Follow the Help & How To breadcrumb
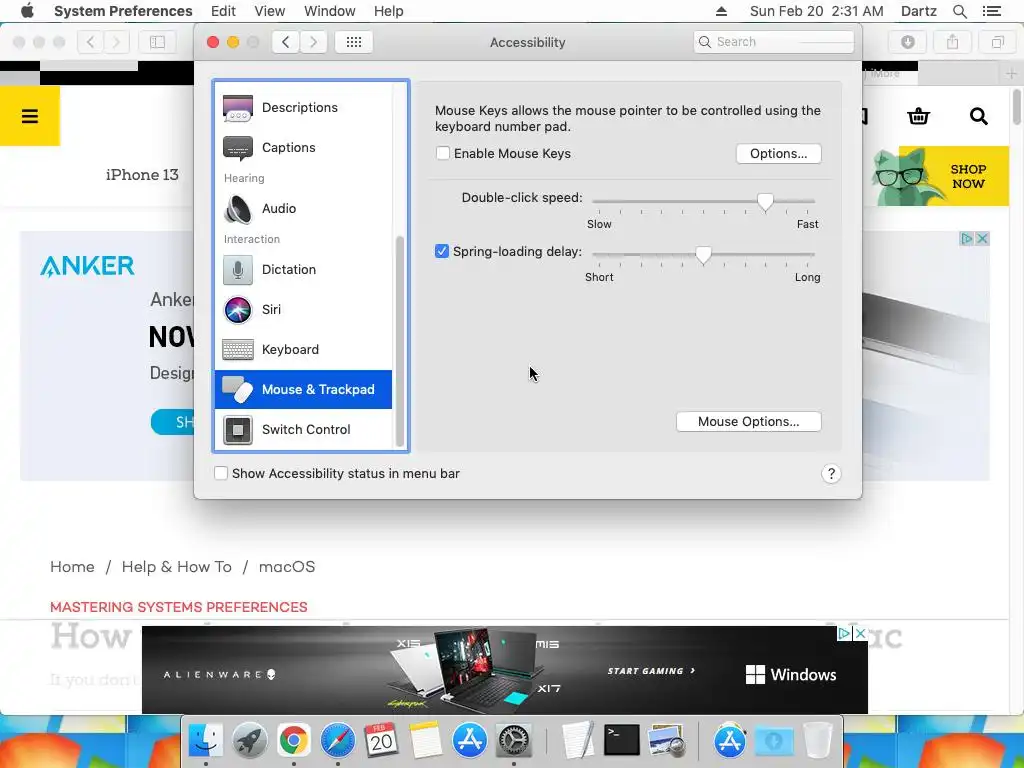1024x768 pixels. click(176, 567)
